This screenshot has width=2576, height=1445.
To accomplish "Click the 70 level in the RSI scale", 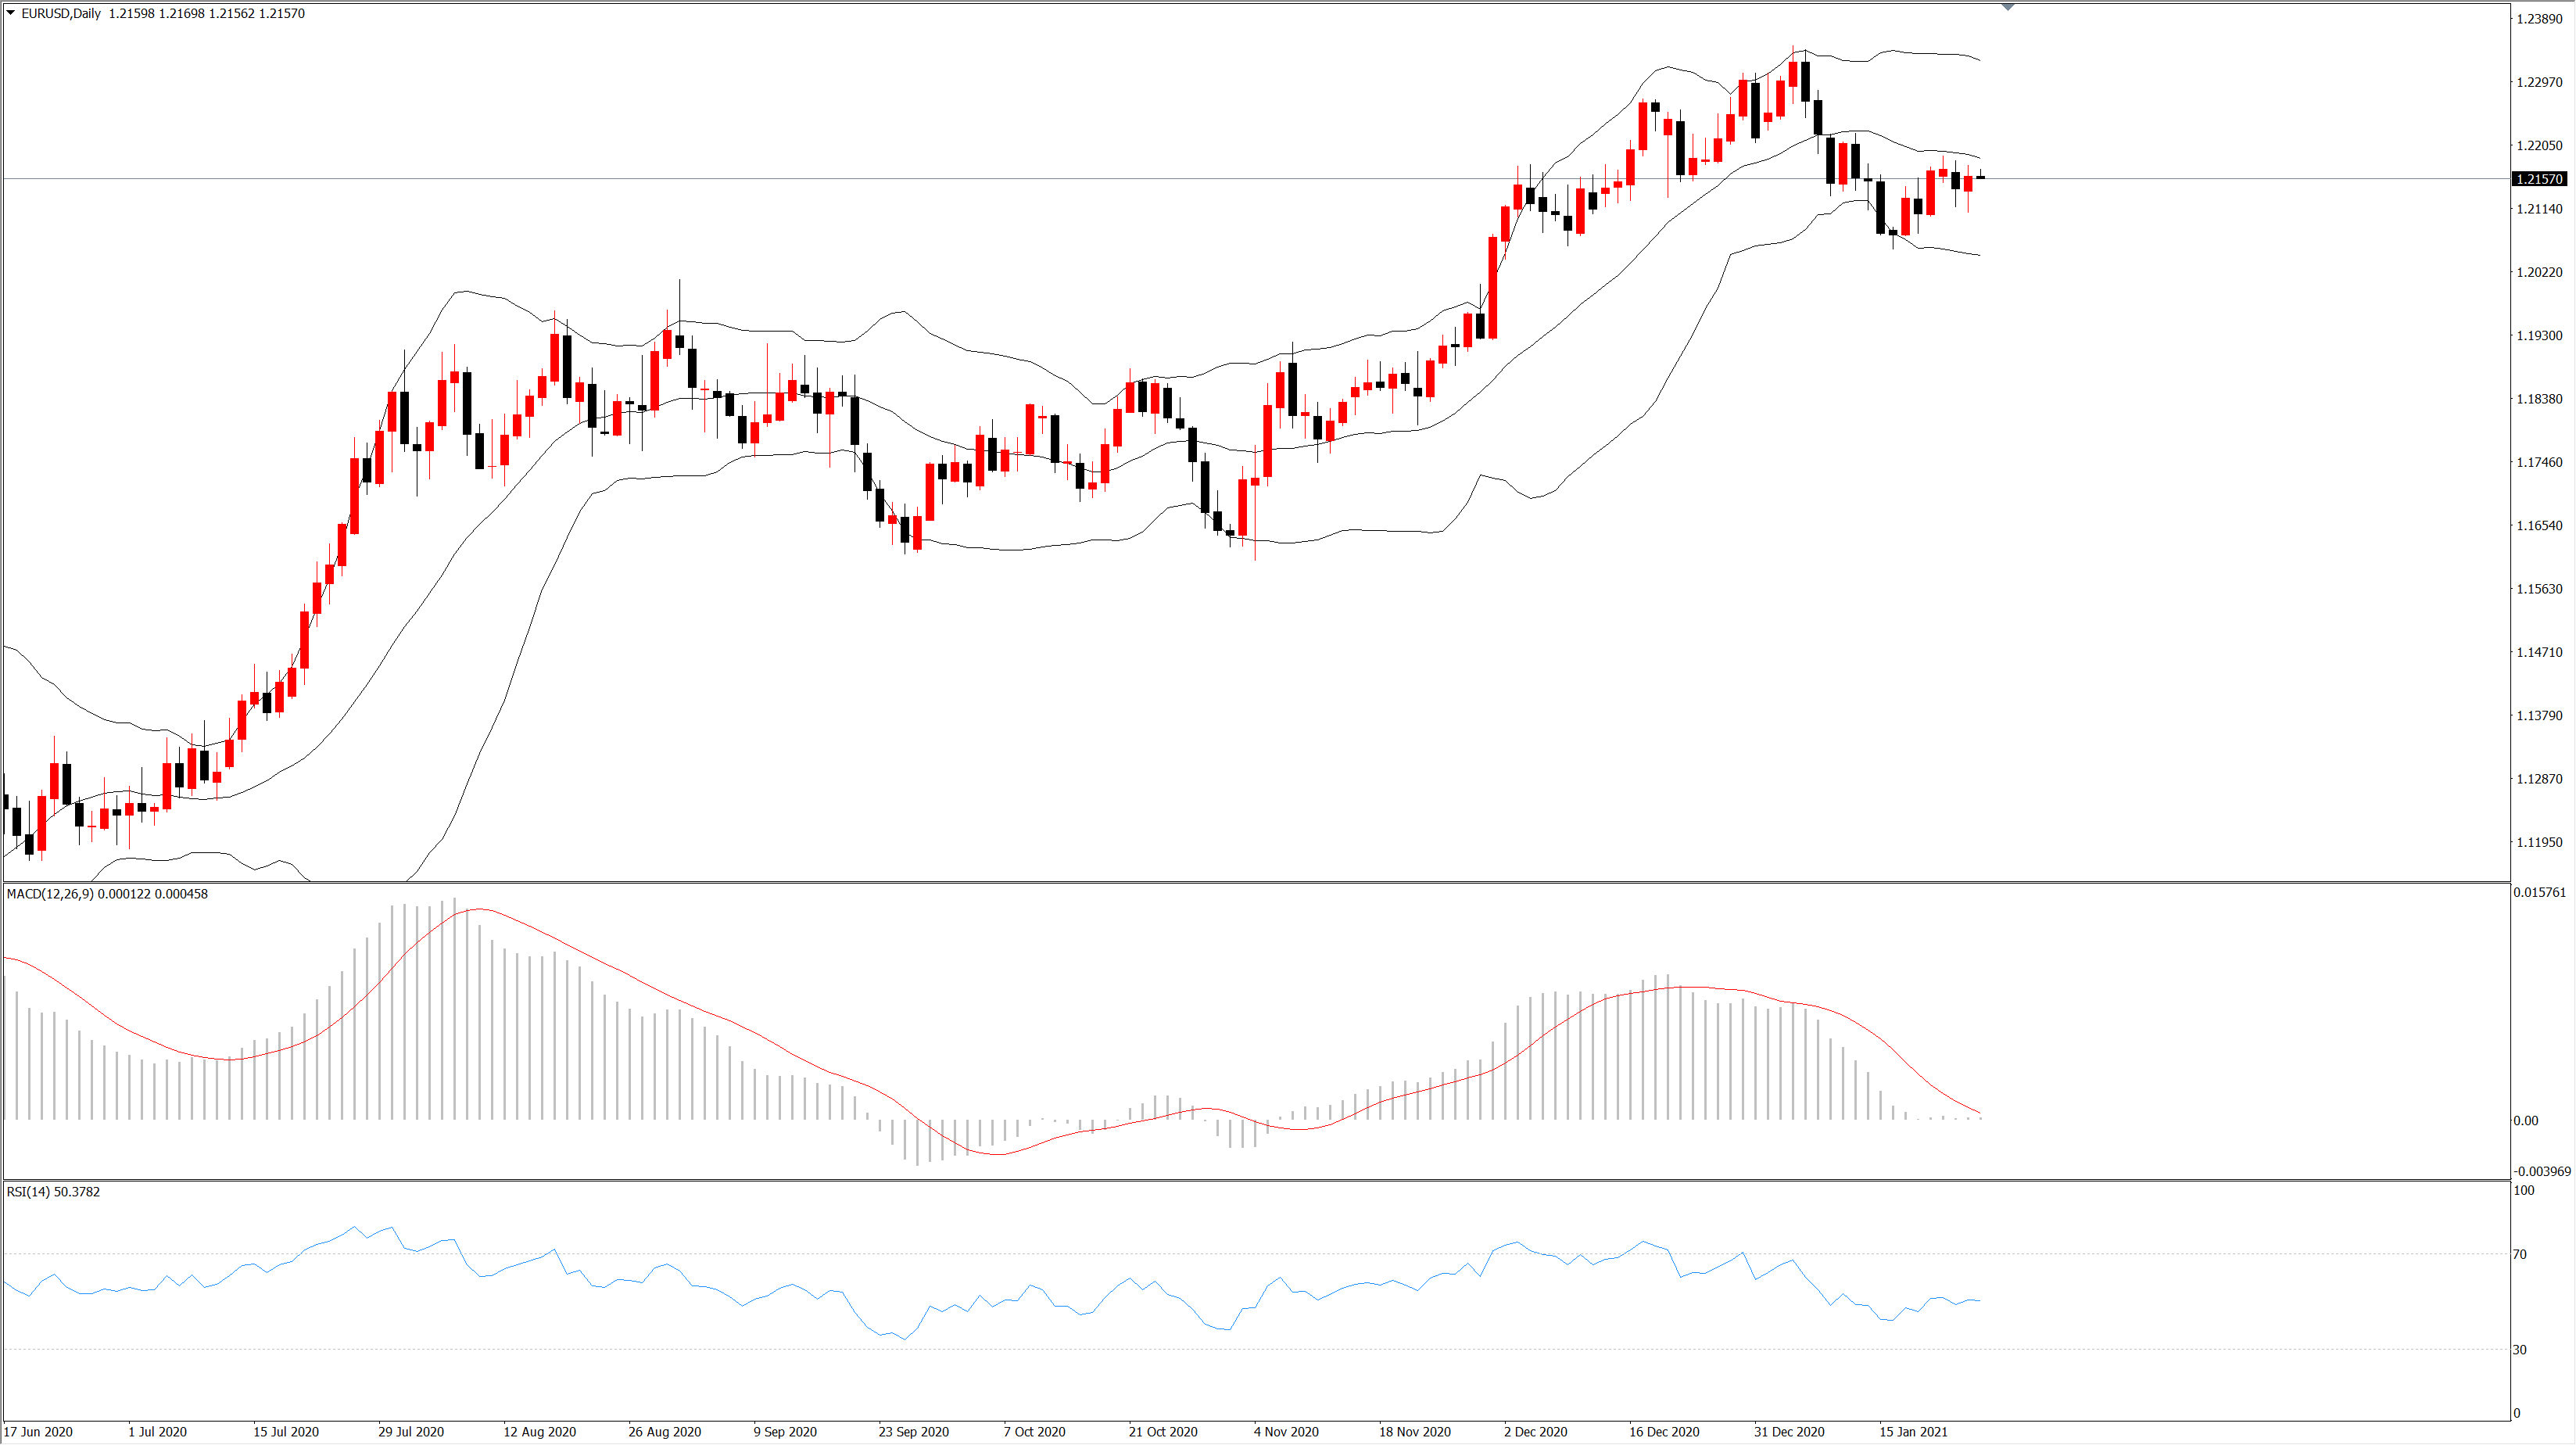I will tap(2520, 1254).
